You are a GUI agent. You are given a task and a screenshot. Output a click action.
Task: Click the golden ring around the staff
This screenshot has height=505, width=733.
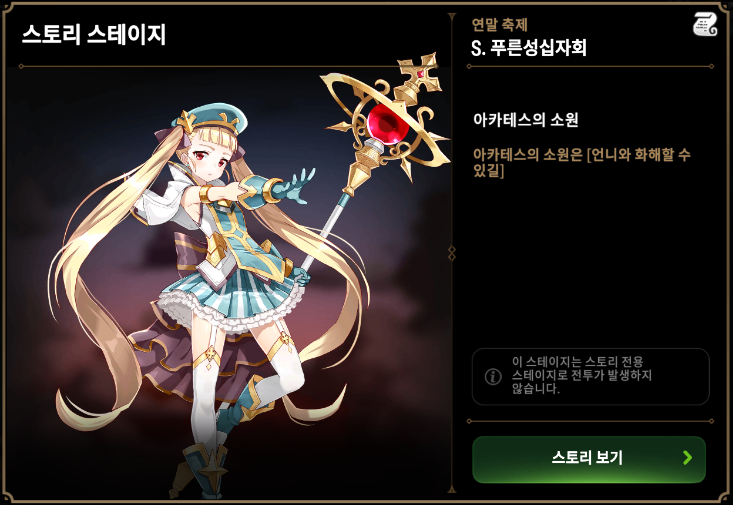(x=384, y=119)
